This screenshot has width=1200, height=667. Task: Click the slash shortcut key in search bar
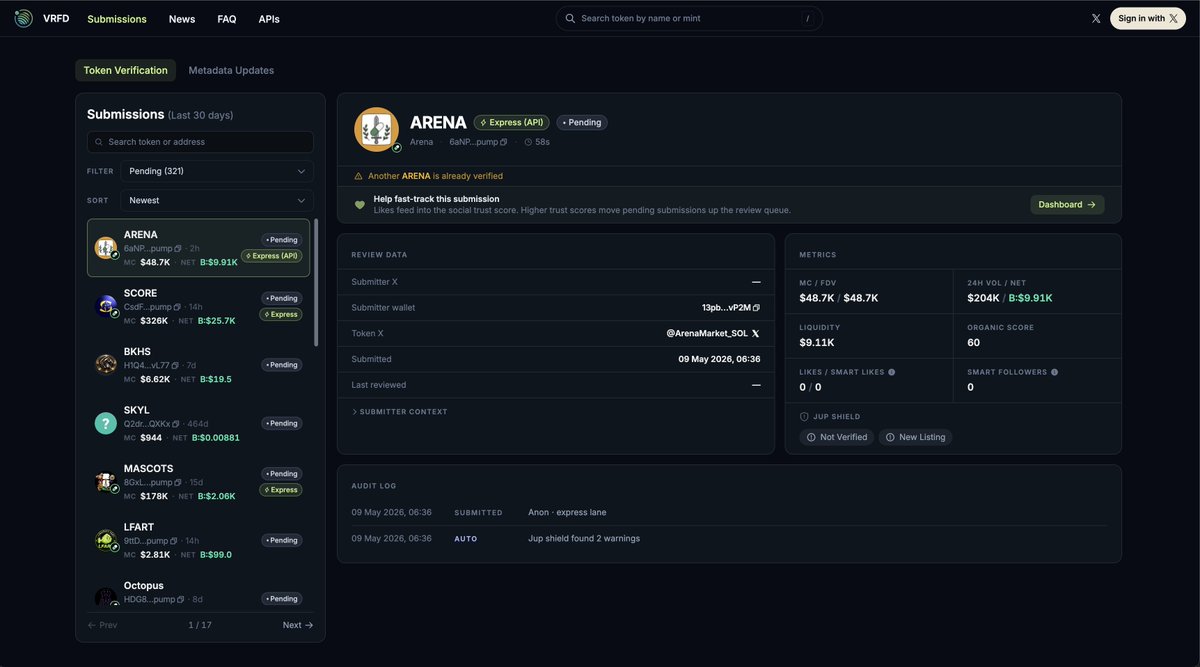point(807,18)
